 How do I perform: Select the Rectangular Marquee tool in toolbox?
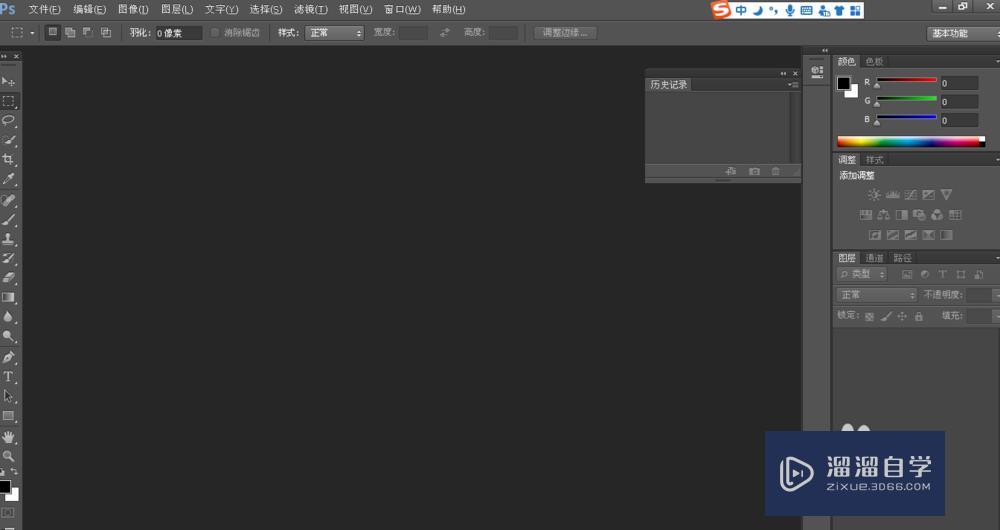point(8,101)
